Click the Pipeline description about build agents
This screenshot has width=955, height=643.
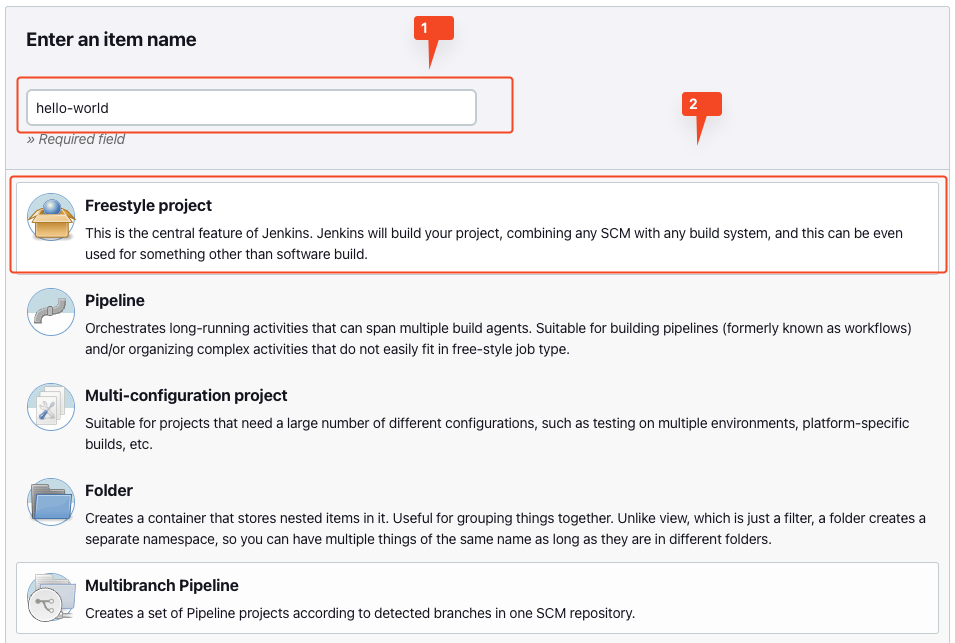[498, 339]
